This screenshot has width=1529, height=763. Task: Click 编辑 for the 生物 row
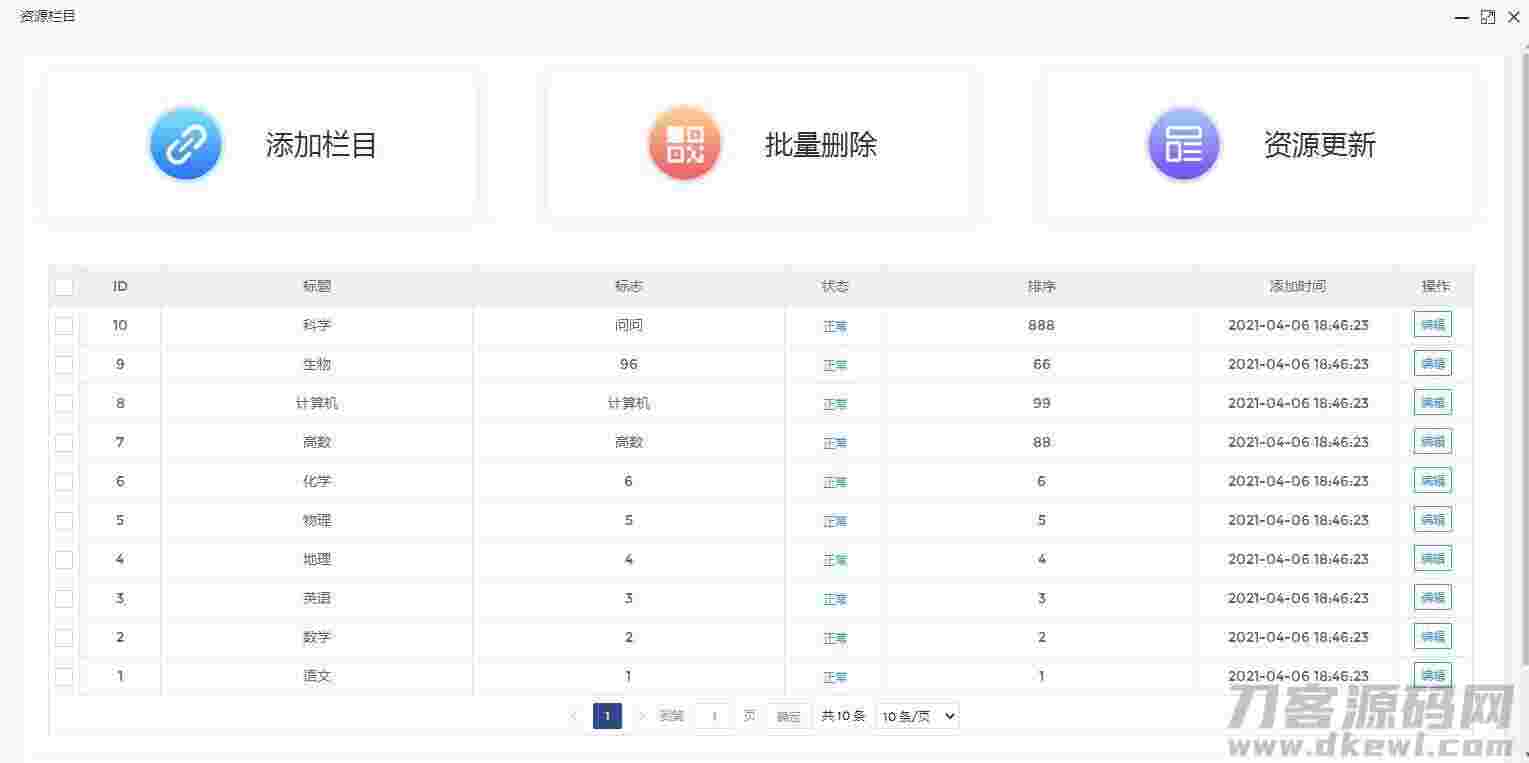tap(1433, 364)
